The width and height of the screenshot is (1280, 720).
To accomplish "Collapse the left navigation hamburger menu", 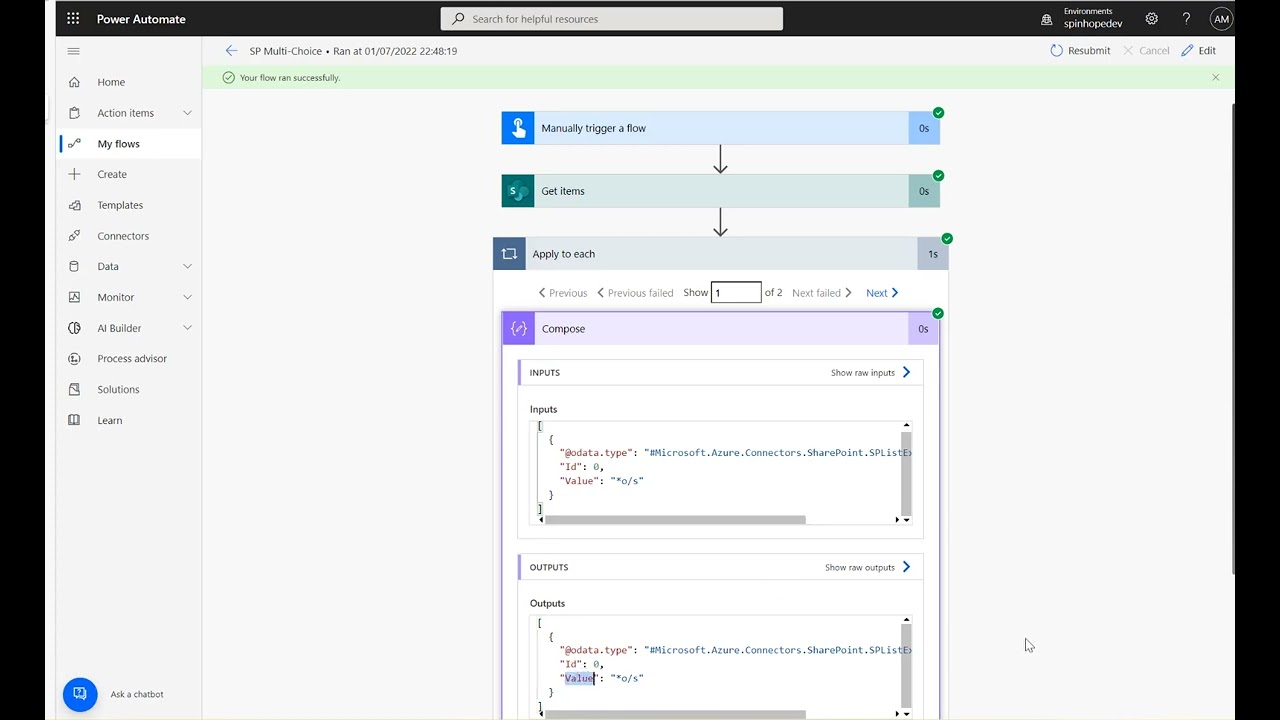I will [73, 51].
